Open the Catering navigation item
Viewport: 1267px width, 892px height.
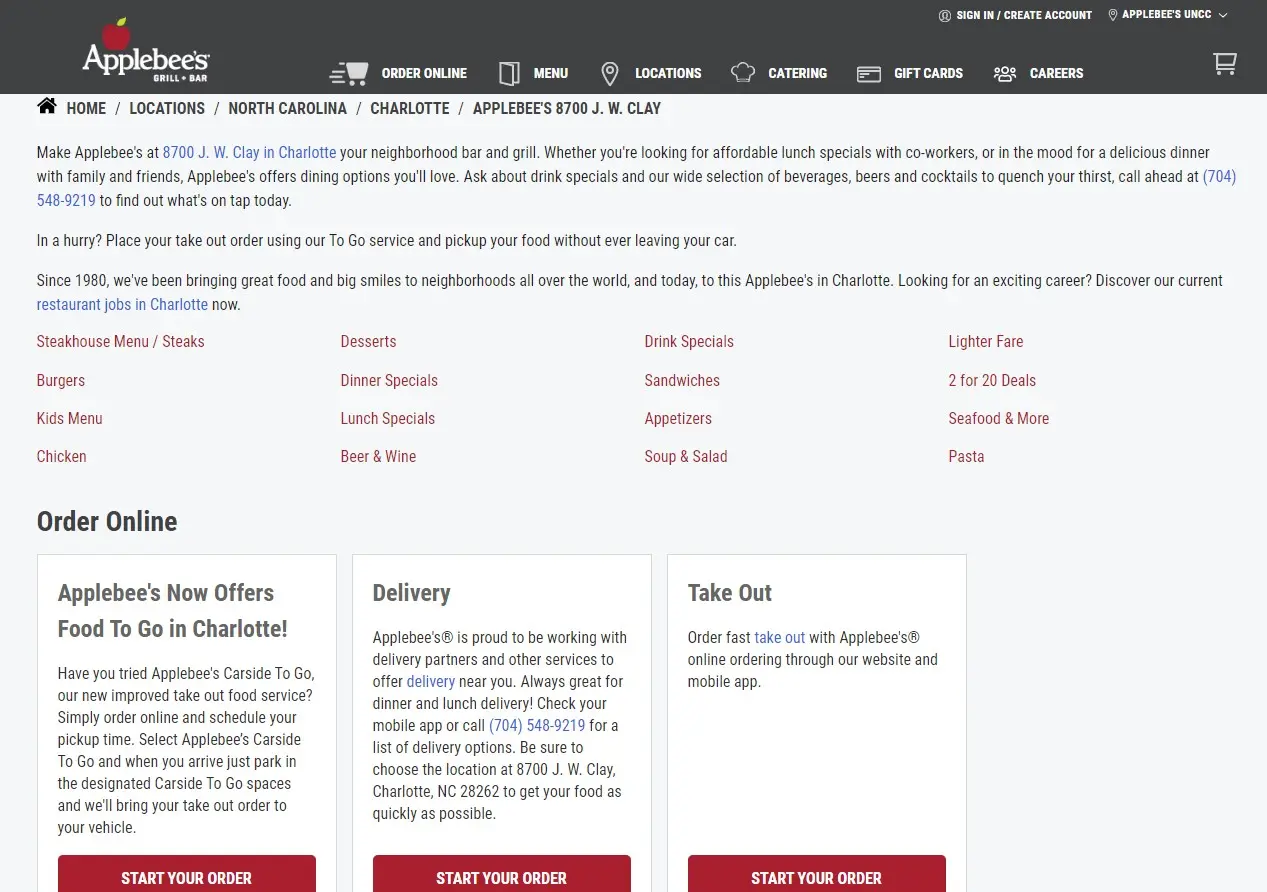pyautogui.click(x=797, y=73)
